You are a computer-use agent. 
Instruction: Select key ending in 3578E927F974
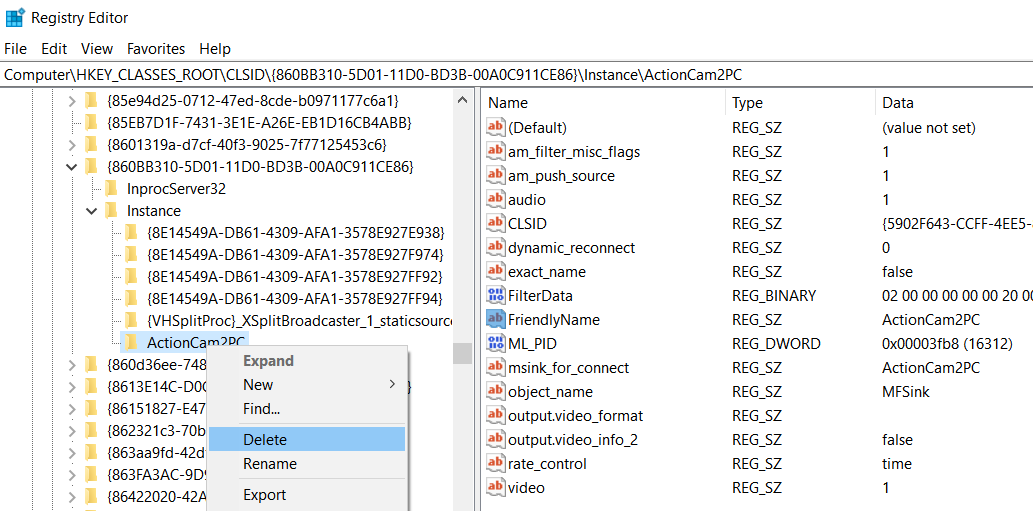click(295, 254)
